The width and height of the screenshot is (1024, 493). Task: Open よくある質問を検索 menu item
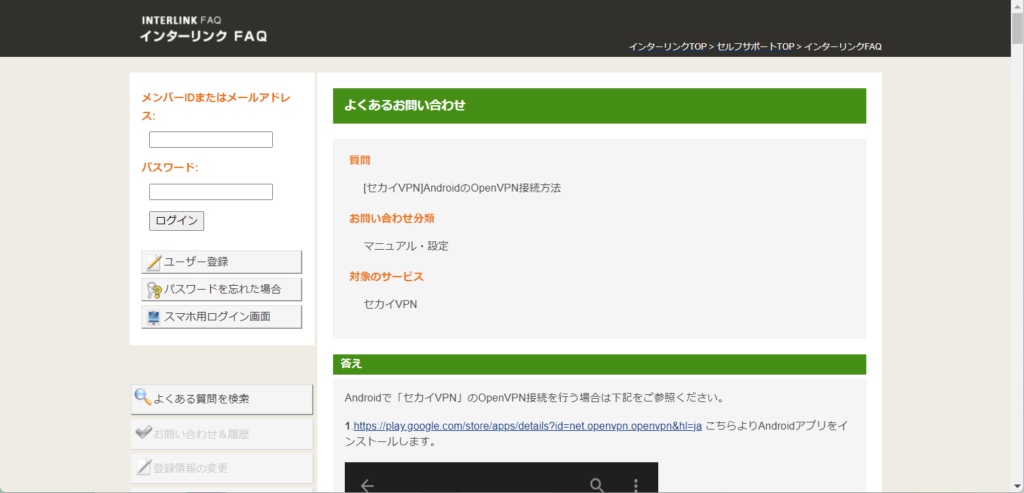[222, 399]
